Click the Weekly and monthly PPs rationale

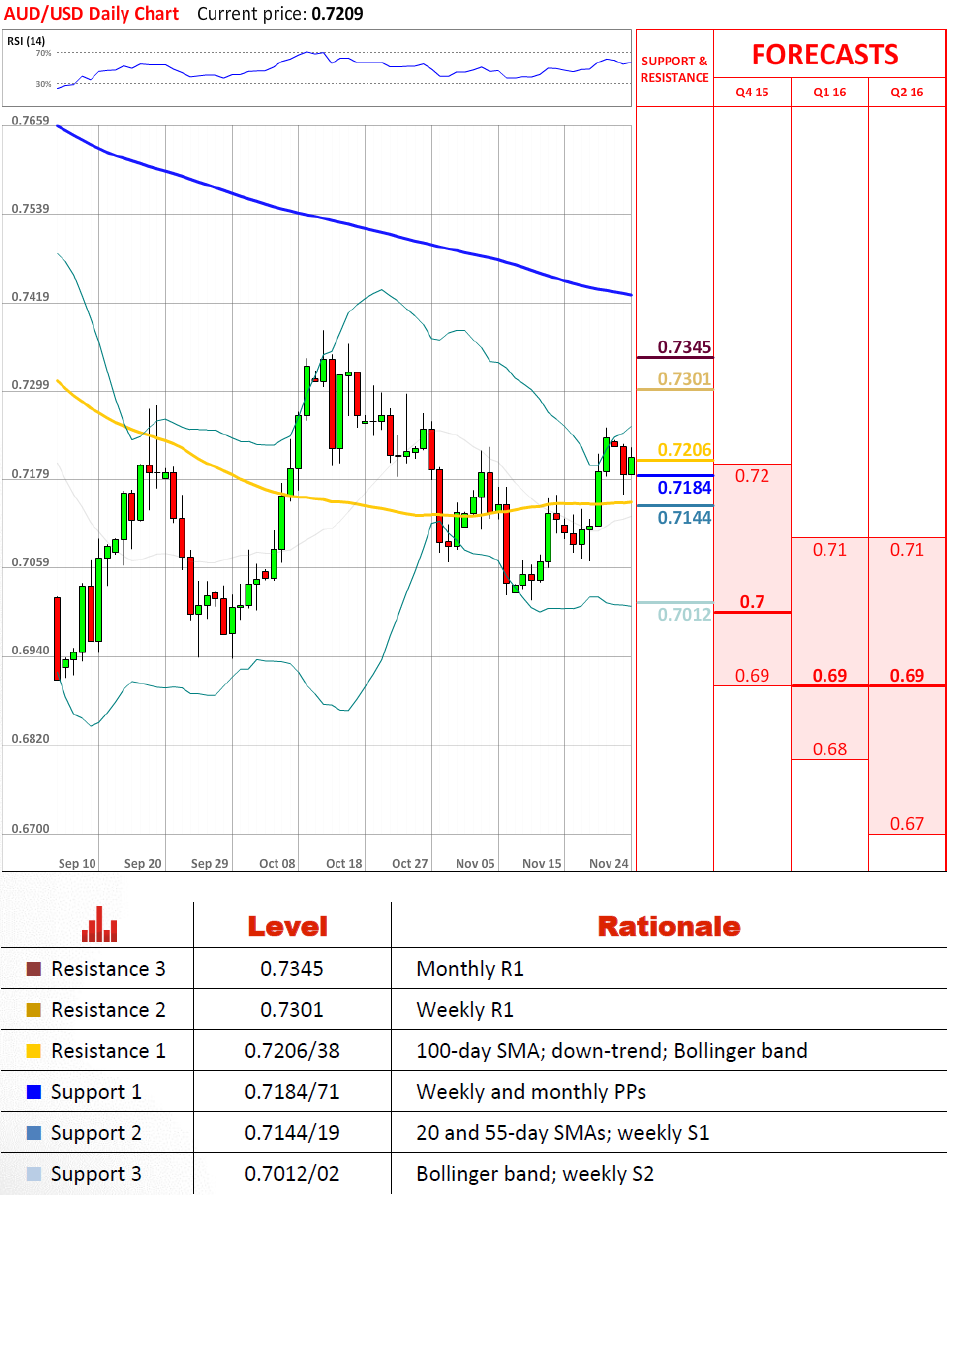pos(531,1092)
